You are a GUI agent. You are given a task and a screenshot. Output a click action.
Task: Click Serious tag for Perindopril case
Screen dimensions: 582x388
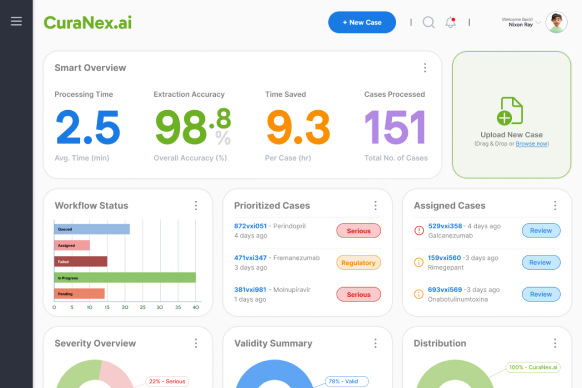pos(359,231)
